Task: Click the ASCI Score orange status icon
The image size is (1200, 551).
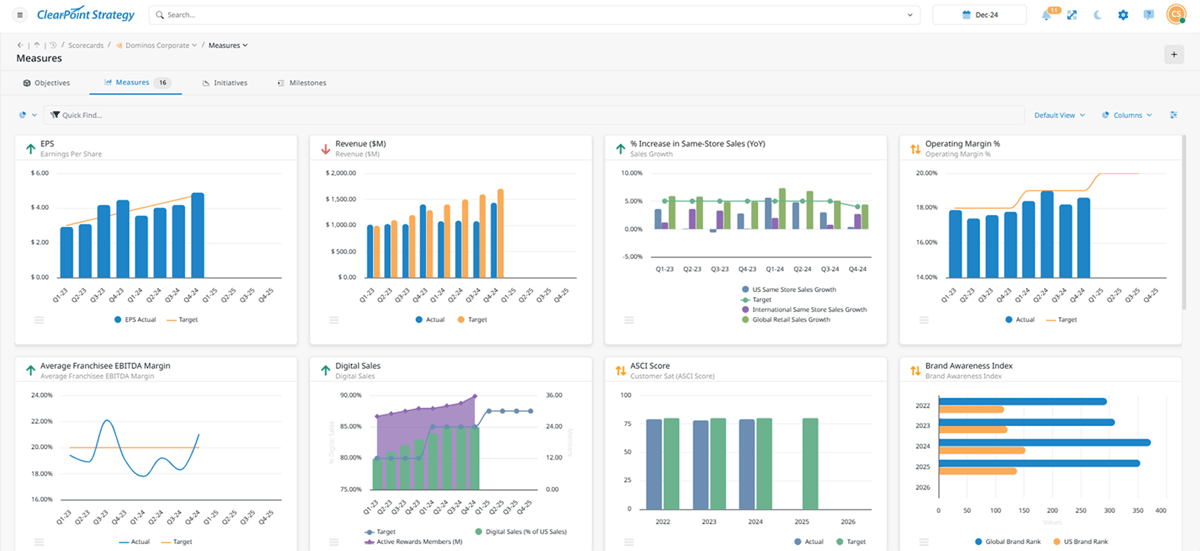Action: [x=620, y=370]
